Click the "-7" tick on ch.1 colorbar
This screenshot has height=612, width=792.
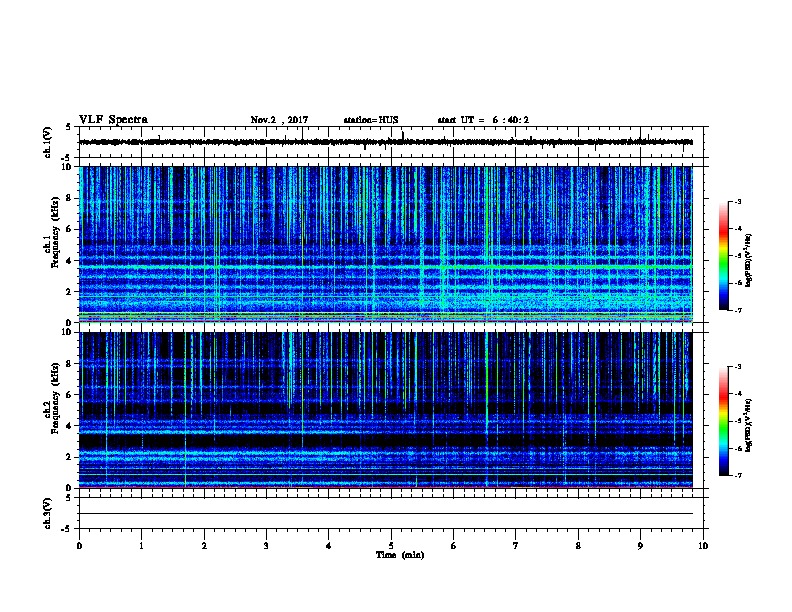(x=738, y=310)
